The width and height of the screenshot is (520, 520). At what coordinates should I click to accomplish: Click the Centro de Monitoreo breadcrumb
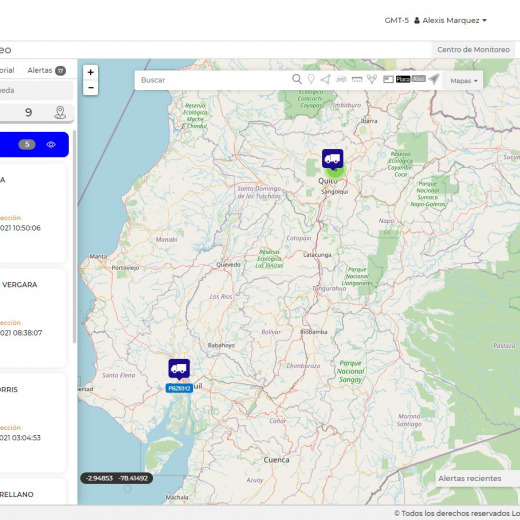[473, 50]
